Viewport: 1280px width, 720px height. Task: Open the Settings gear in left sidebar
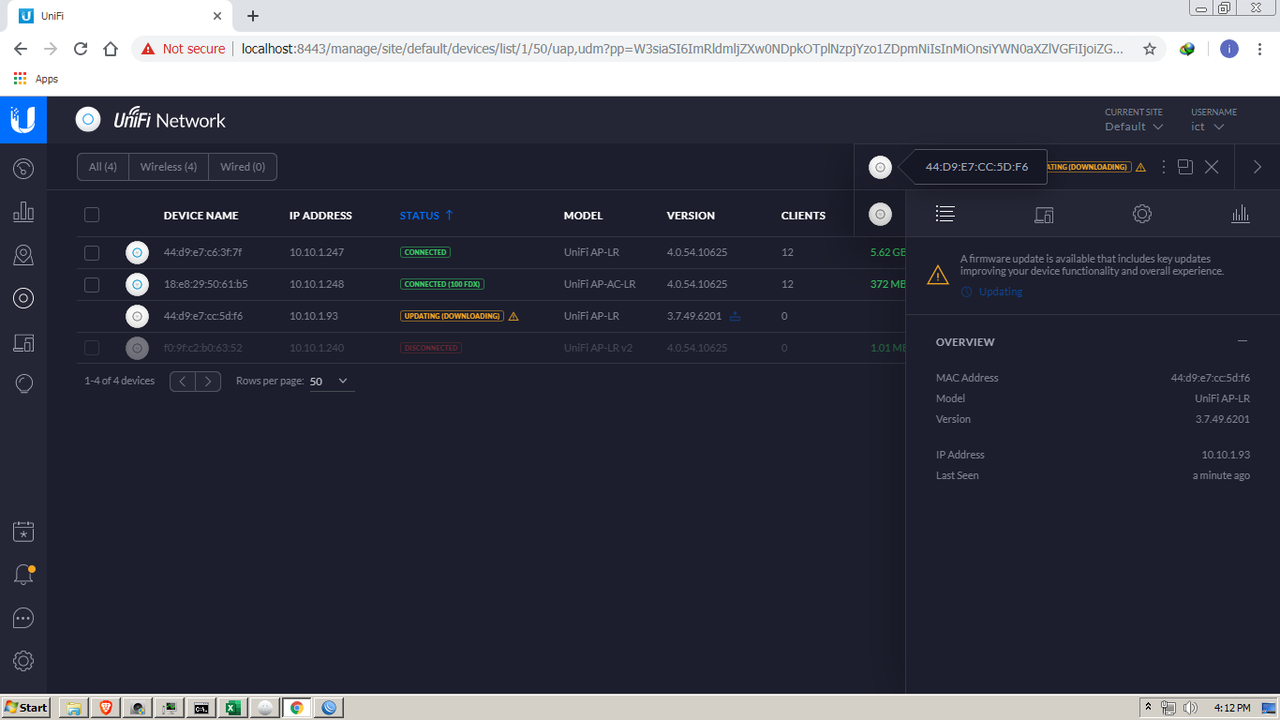23,661
